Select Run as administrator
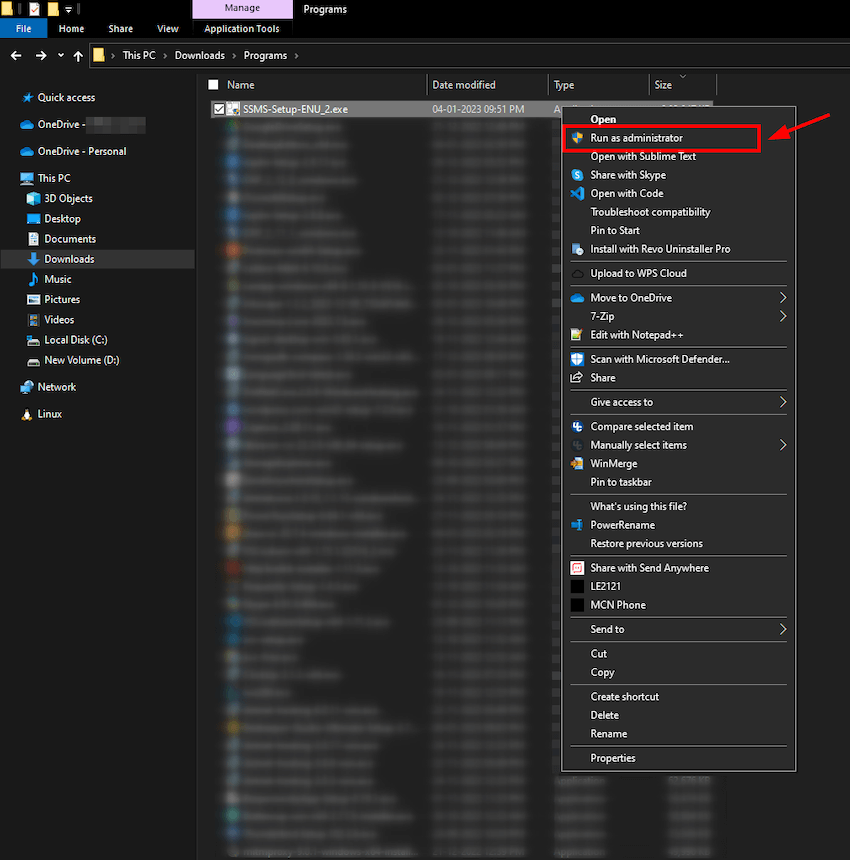The width and height of the screenshot is (850, 860). tap(662, 138)
